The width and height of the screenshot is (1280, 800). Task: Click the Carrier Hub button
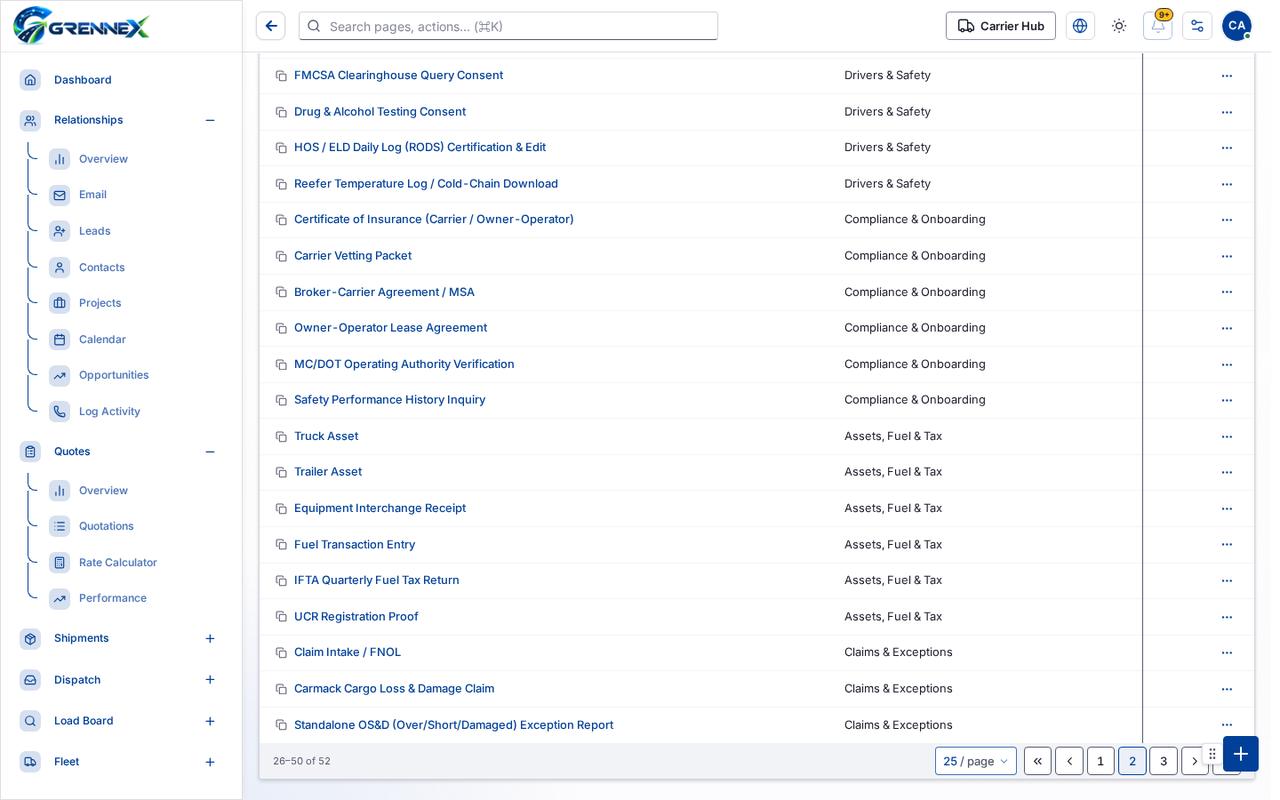point(1001,26)
